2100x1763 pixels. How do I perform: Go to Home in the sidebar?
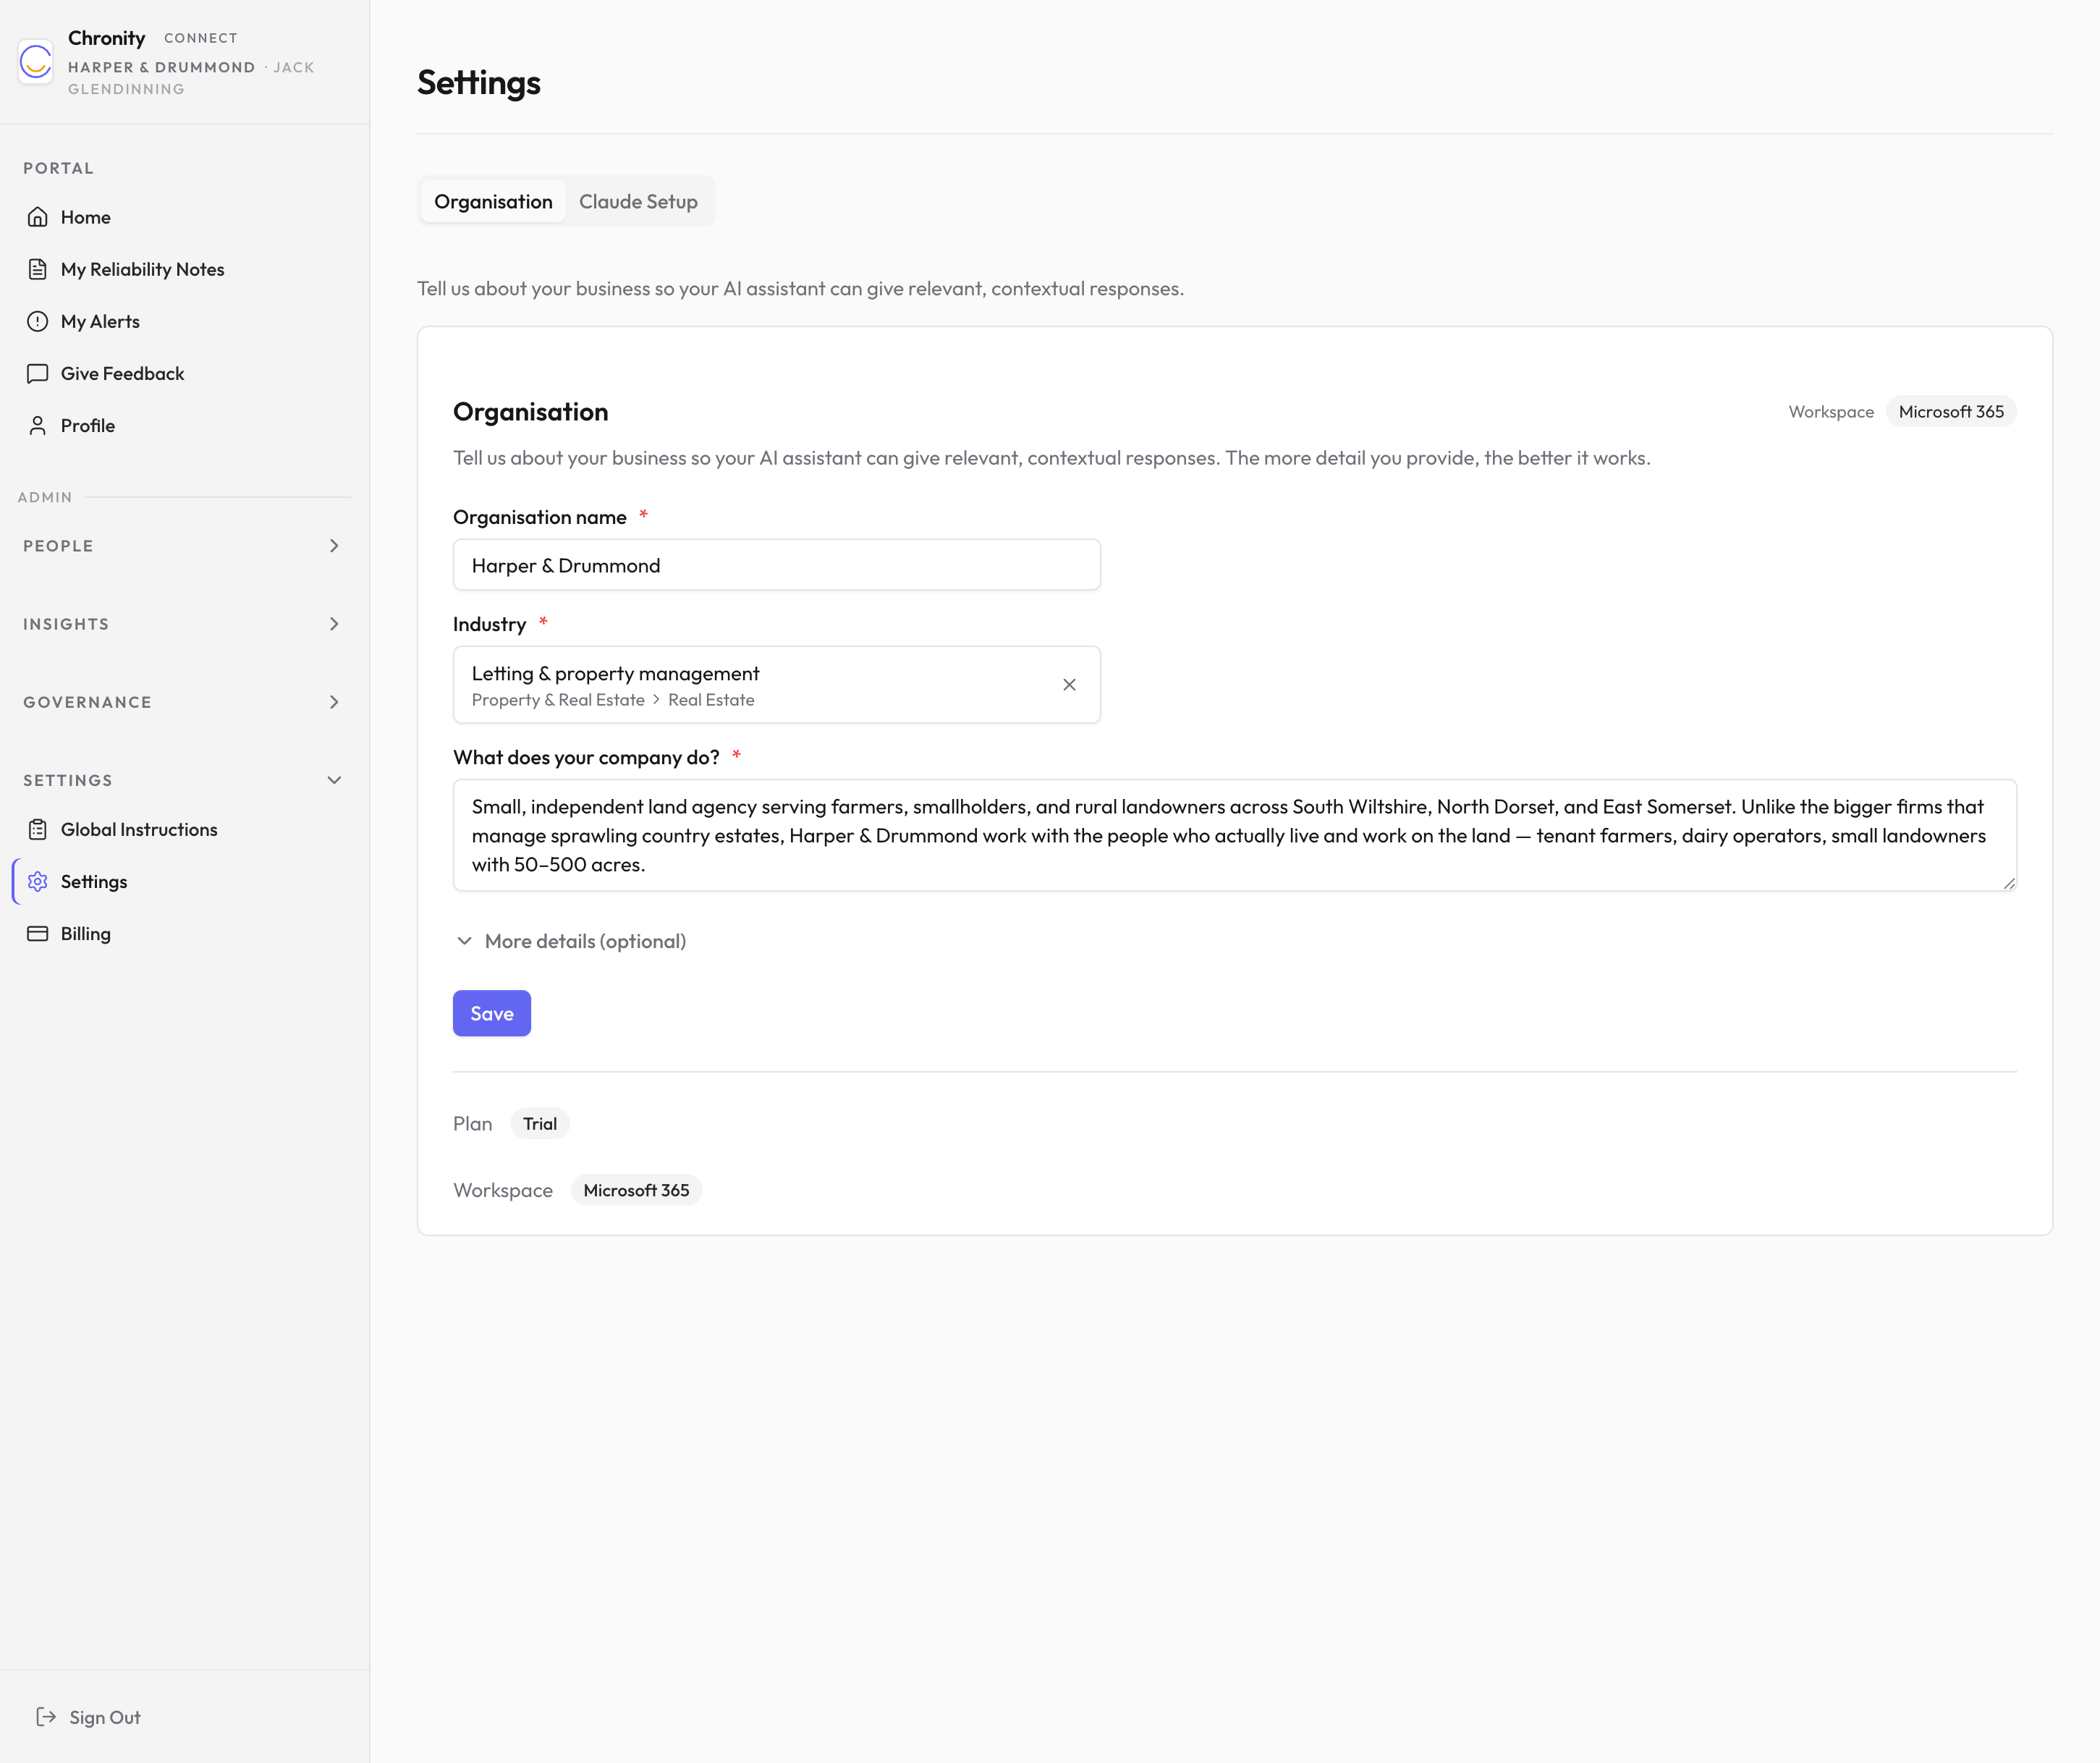click(x=85, y=217)
